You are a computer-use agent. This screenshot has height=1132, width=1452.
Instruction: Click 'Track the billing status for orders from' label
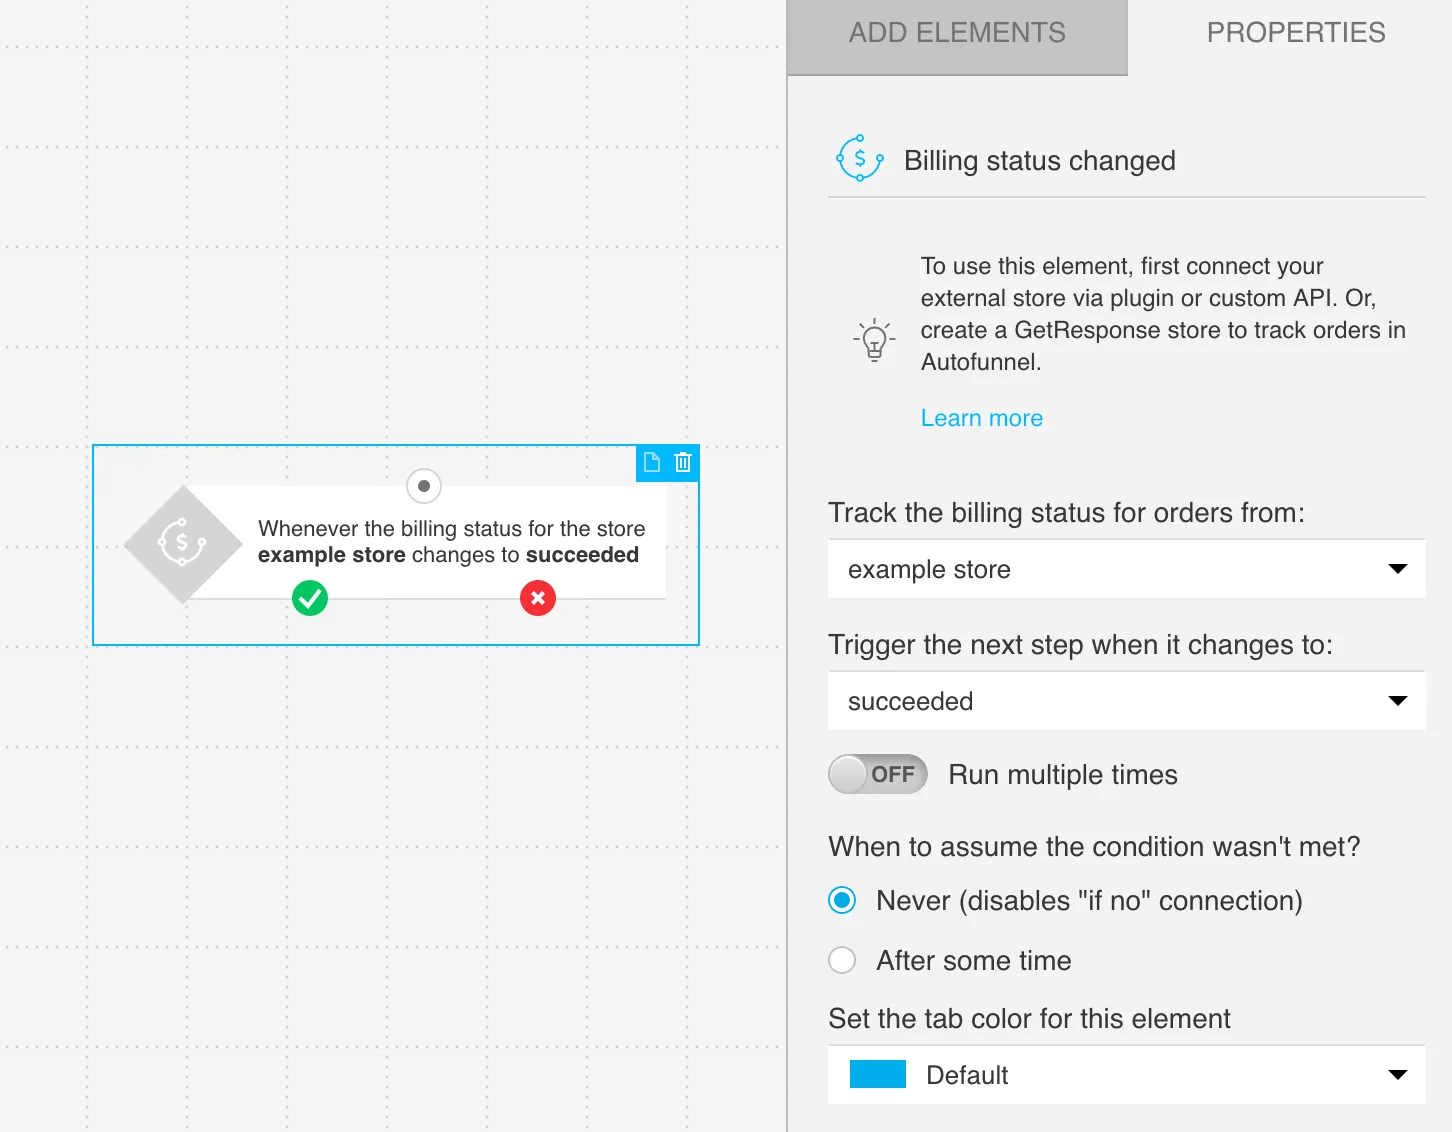pyautogui.click(x=1066, y=513)
